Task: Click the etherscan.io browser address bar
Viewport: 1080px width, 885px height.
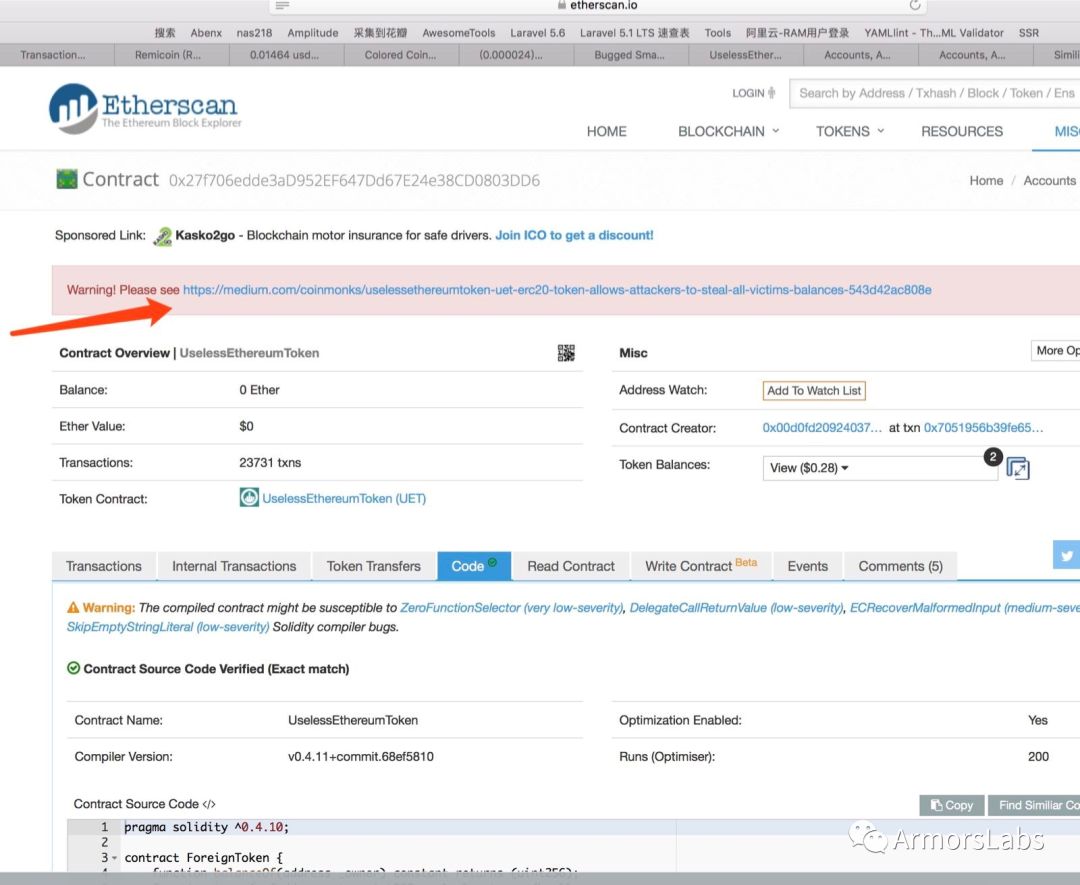Action: [598, 6]
